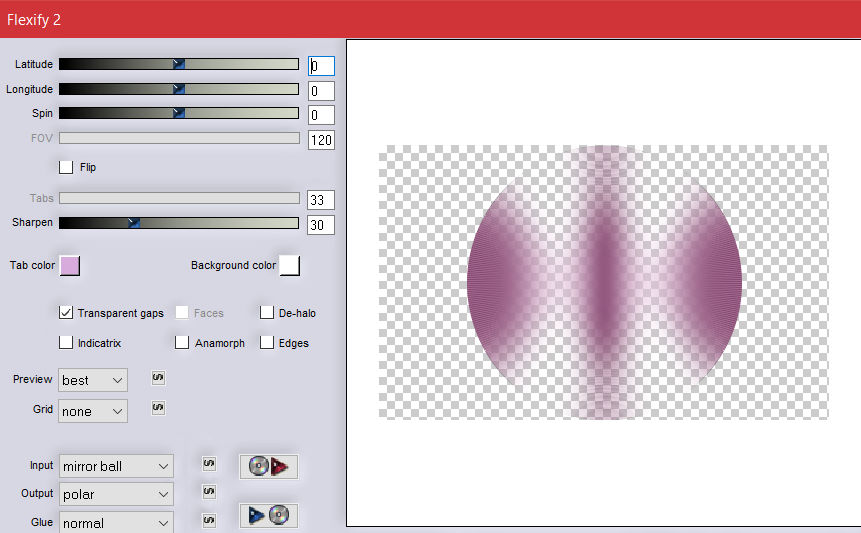Click the Flexify 2 title text

pos(33,20)
